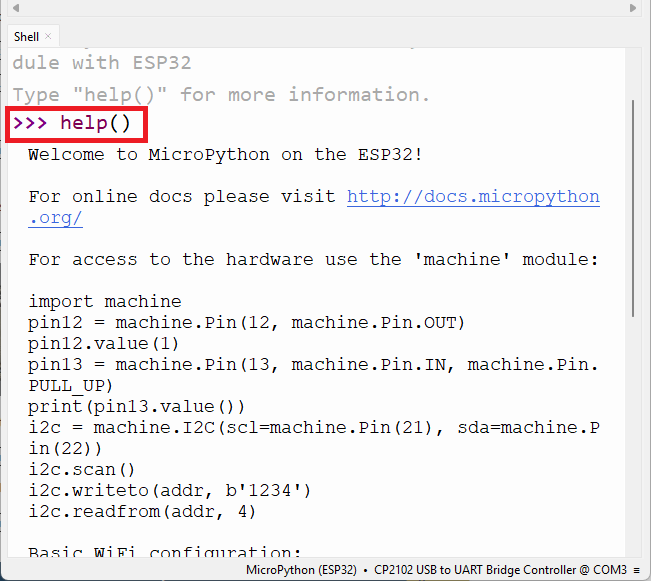Viewport: 651px width, 582px height.
Task: Open the interpreter menu hamburger icon
Action: coord(636,571)
